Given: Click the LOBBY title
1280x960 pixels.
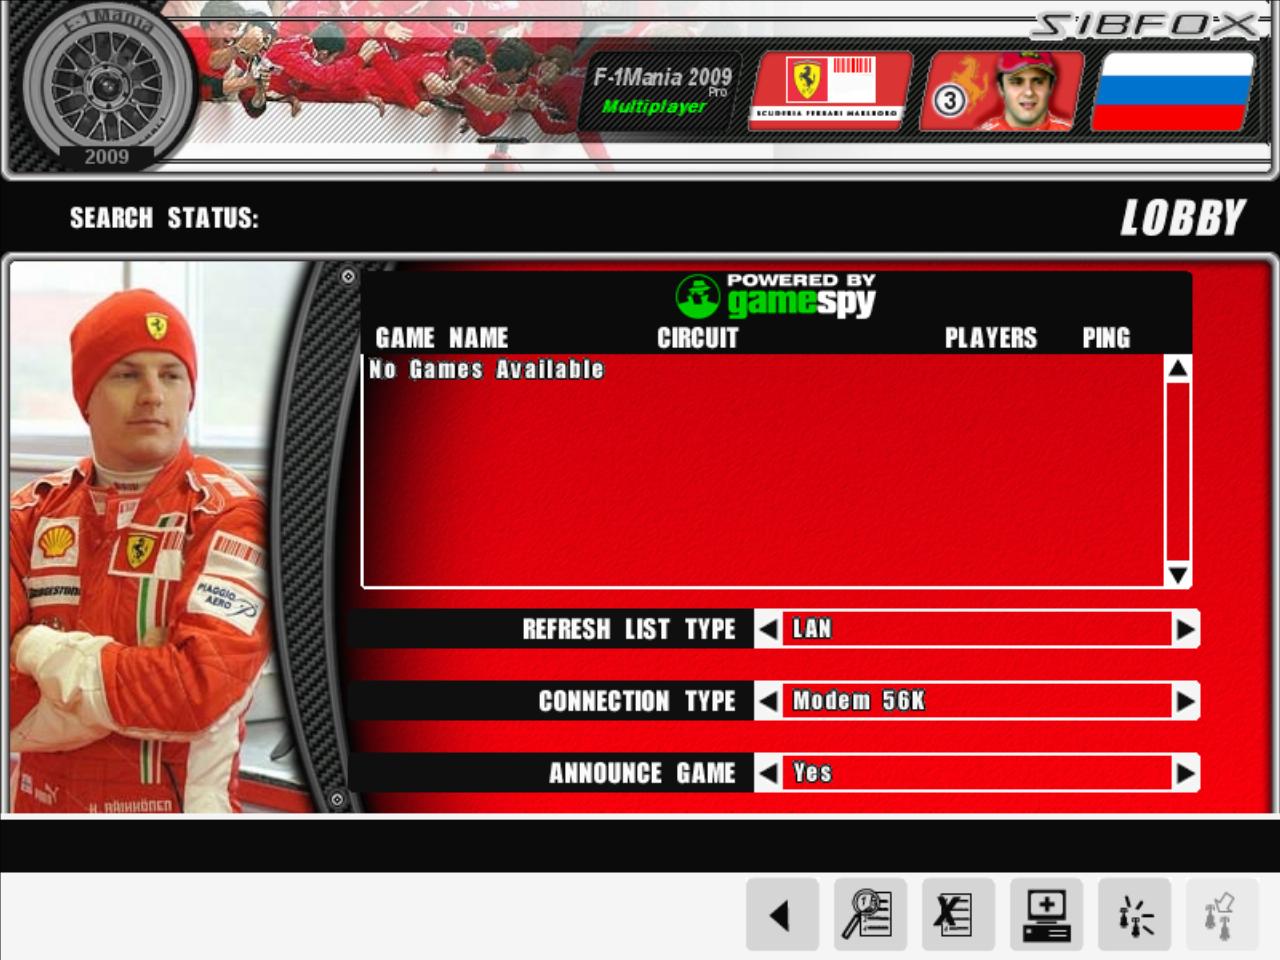Looking at the screenshot, I should [1183, 218].
